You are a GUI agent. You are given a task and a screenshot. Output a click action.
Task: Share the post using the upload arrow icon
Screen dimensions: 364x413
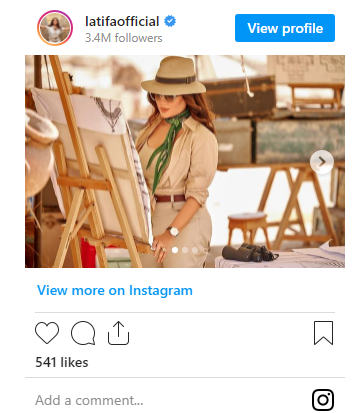[x=118, y=333]
